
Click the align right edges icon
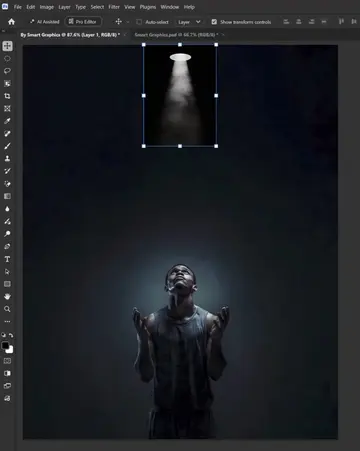pos(311,22)
